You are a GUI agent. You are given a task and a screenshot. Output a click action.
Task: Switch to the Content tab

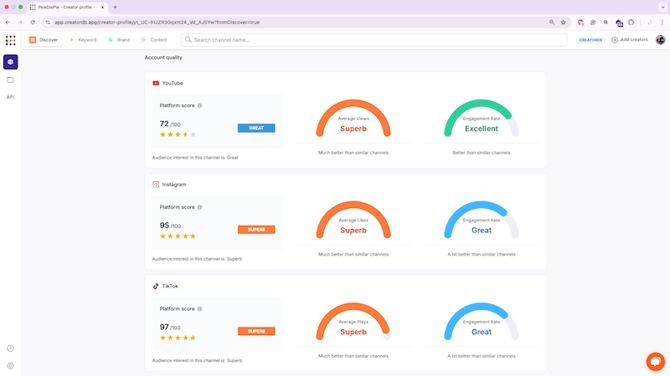pyautogui.click(x=154, y=40)
